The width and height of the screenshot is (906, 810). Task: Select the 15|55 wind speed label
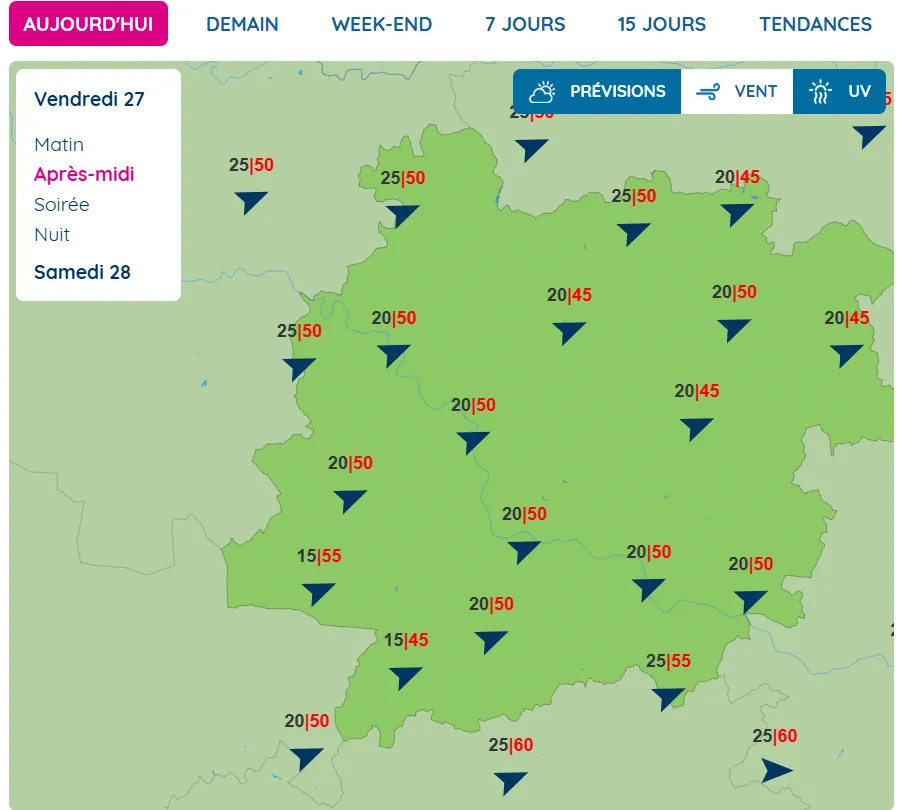point(319,557)
